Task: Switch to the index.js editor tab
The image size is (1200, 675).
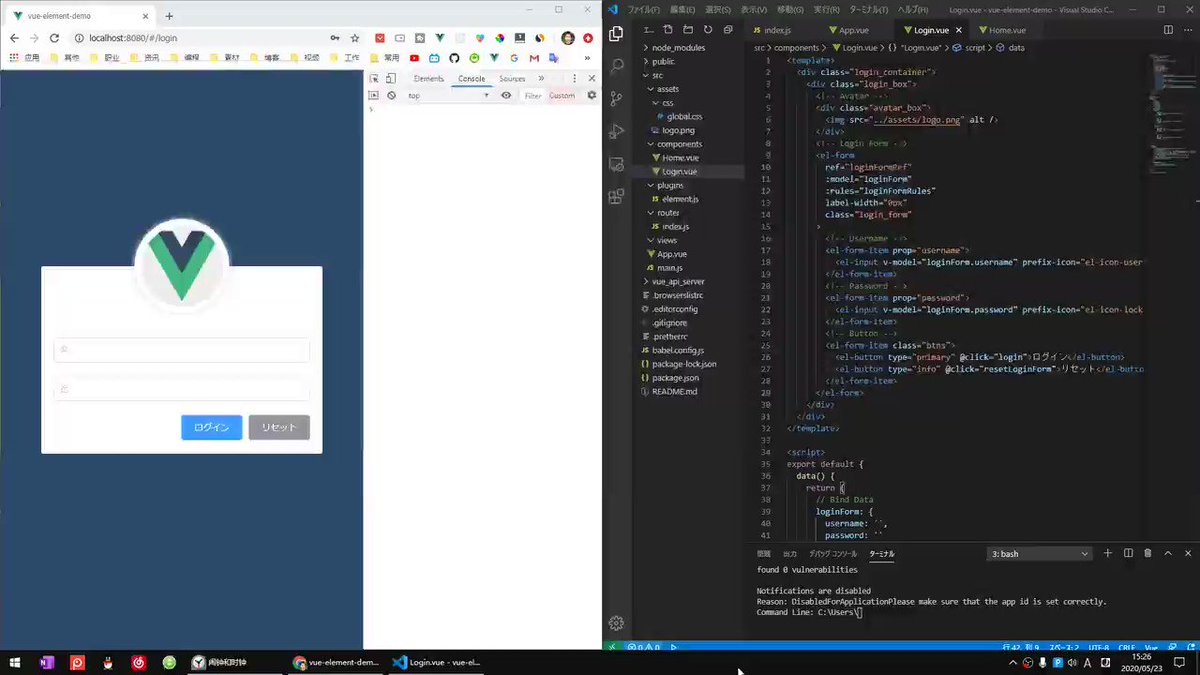Action: pyautogui.click(x=777, y=30)
